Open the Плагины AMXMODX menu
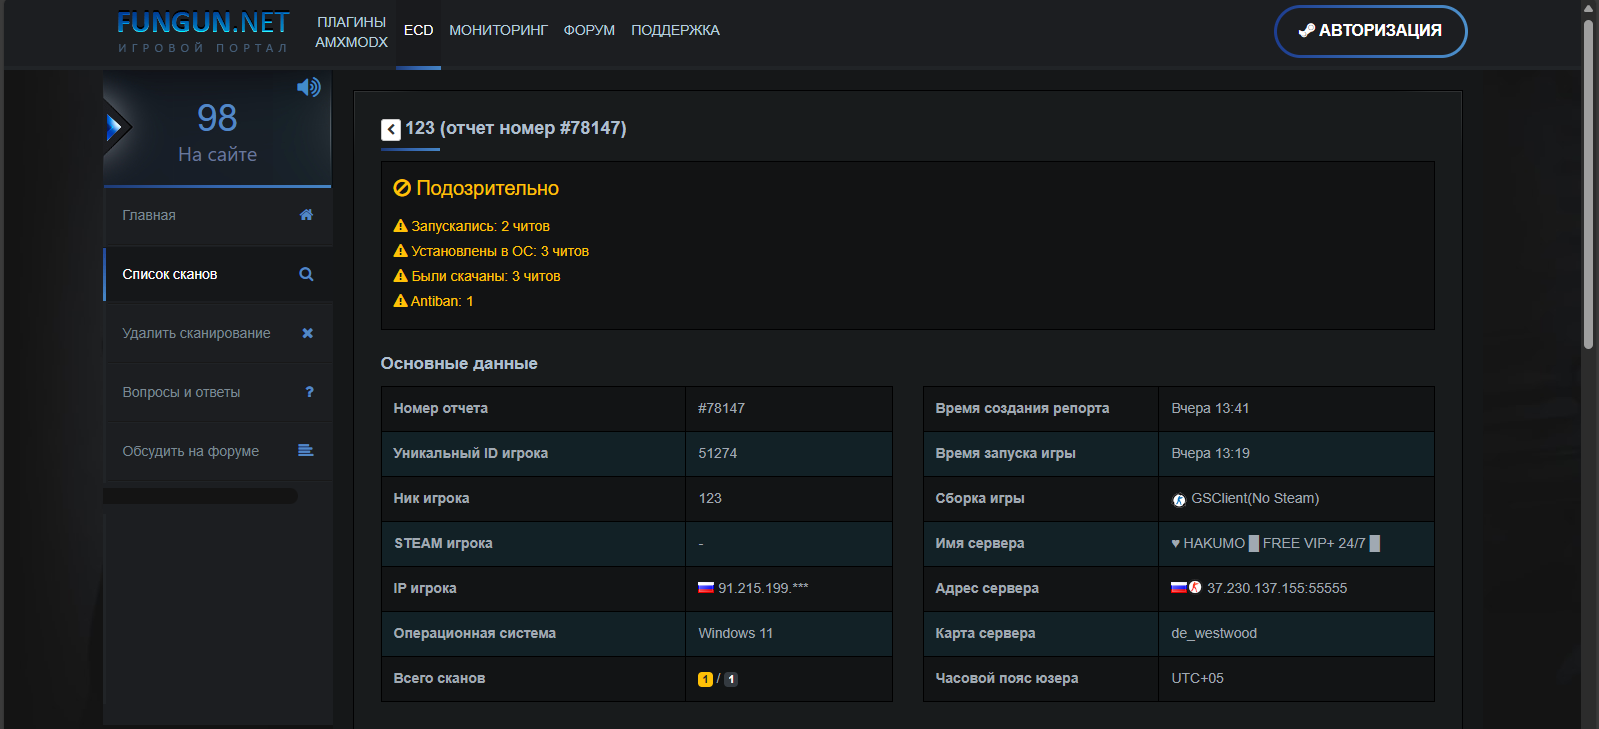 coord(351,32)
